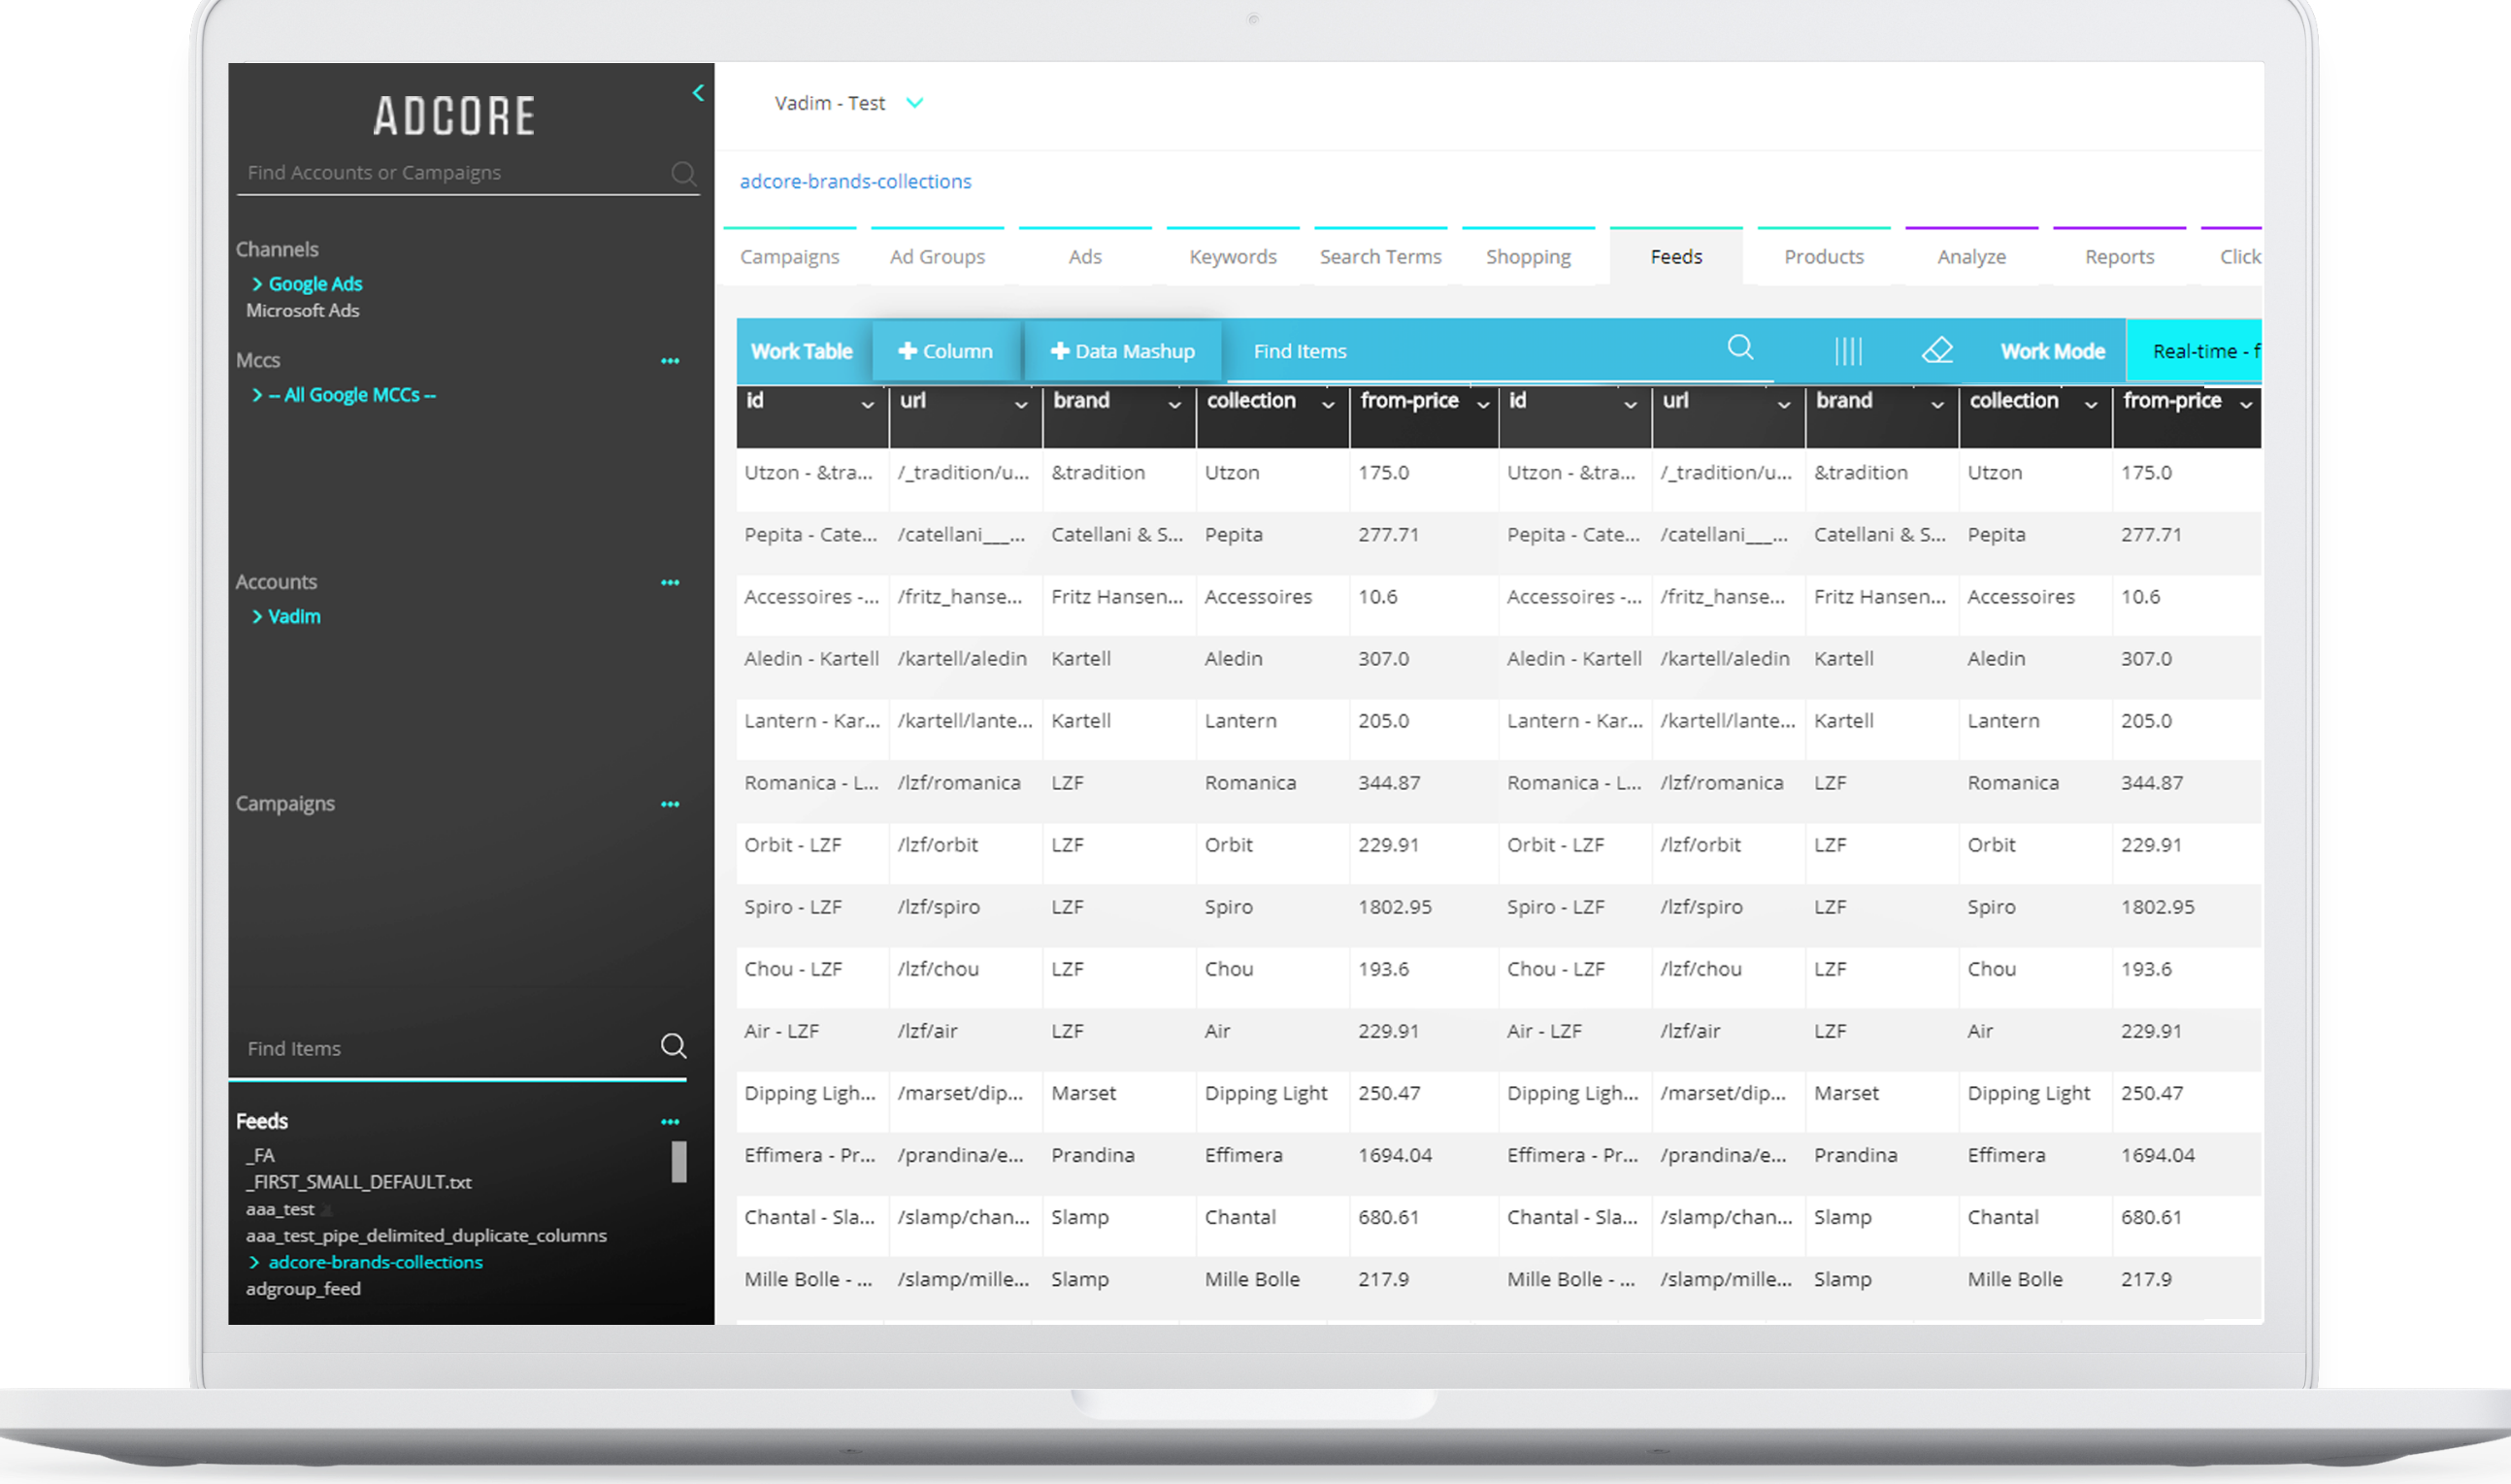
Task: Open the first brand column dropdown
Action: pyautogui.click(x=1175, y=405)
